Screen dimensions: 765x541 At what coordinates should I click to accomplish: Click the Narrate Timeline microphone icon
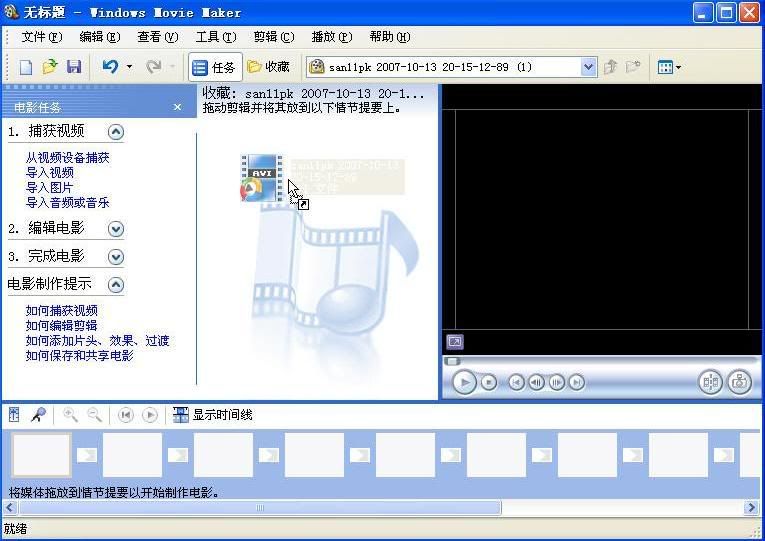(x=38, y=415)
